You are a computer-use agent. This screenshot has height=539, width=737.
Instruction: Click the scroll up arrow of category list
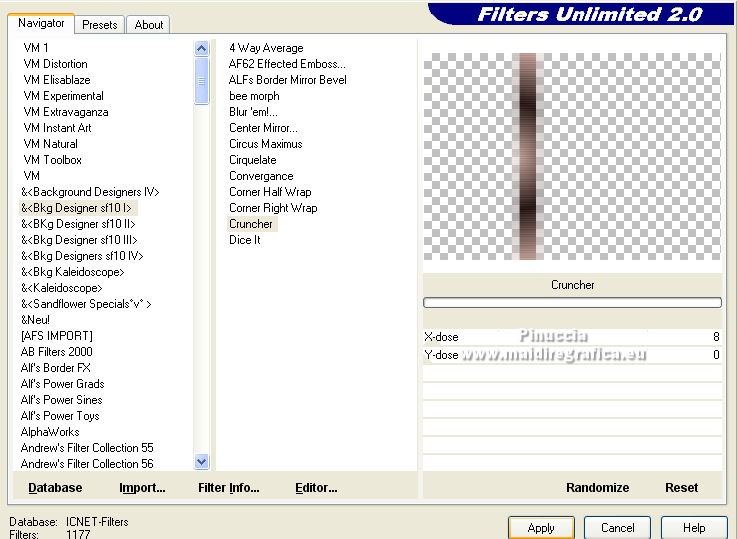(202, 48)
